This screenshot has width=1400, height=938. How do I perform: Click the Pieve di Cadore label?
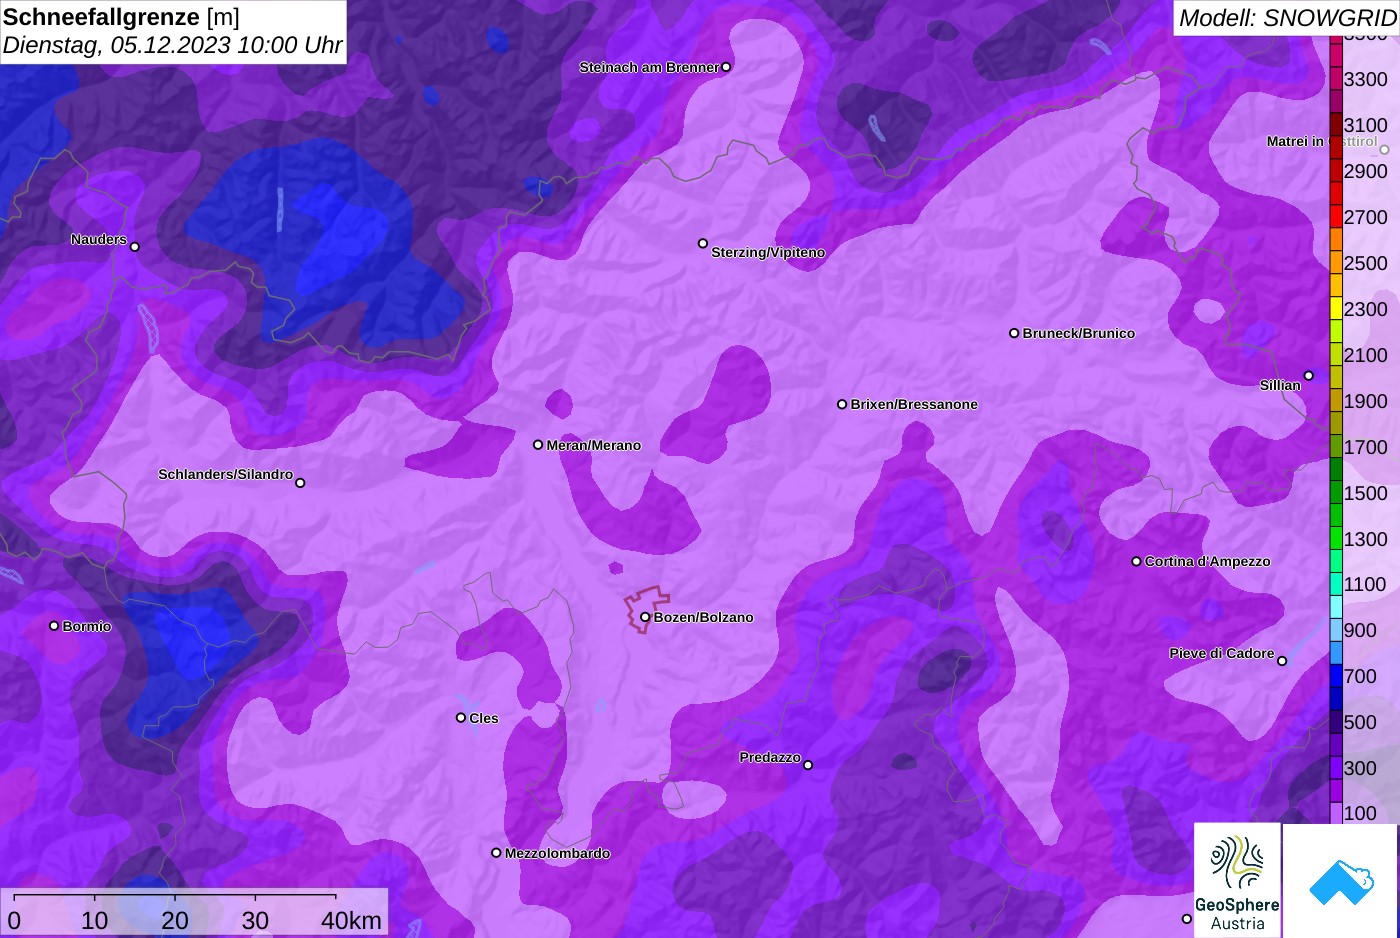click(1222, 653)
